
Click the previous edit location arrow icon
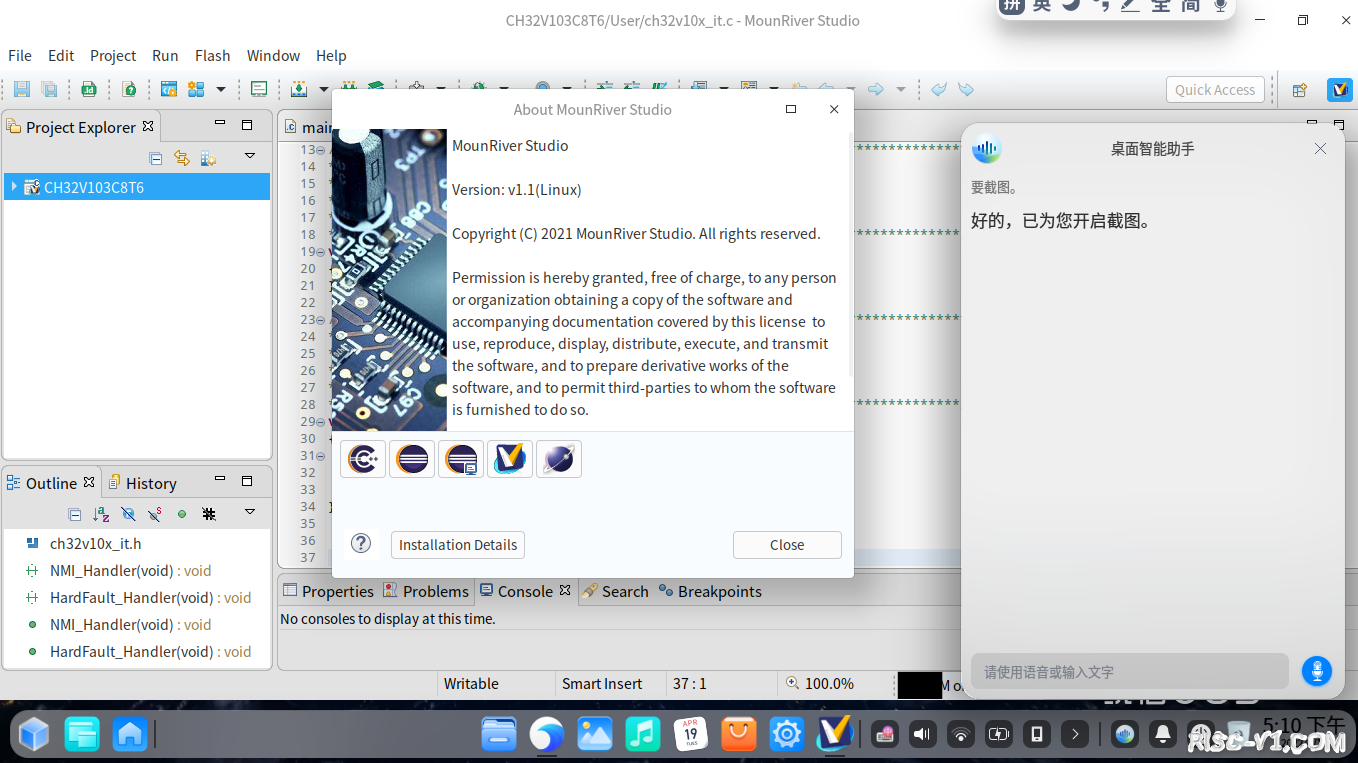pyautogui.click(x=939, y=89)
